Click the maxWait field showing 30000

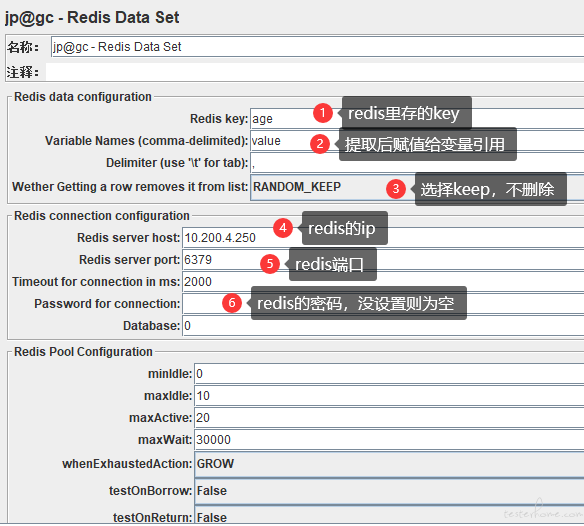coord(389,440)
